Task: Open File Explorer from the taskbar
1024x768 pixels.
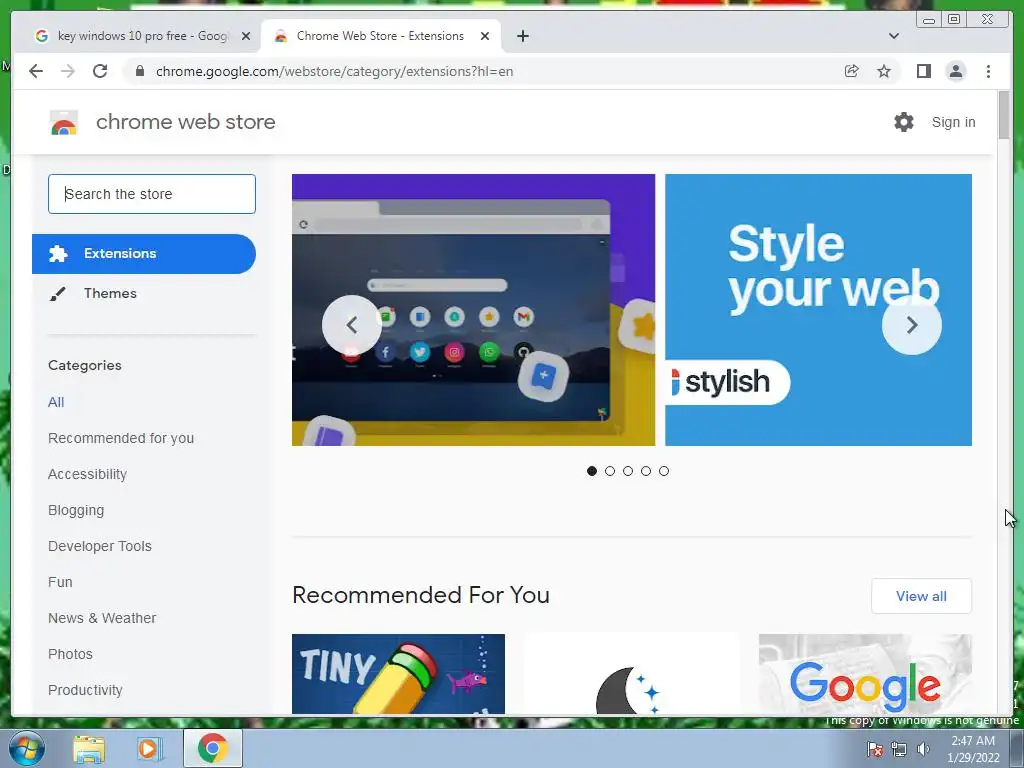Action: click(x=89, y=749)
